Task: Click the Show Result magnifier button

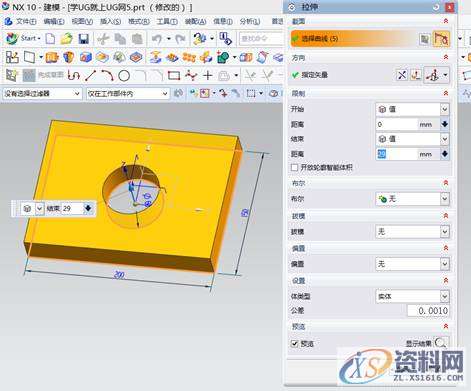Action: point(440,343)
